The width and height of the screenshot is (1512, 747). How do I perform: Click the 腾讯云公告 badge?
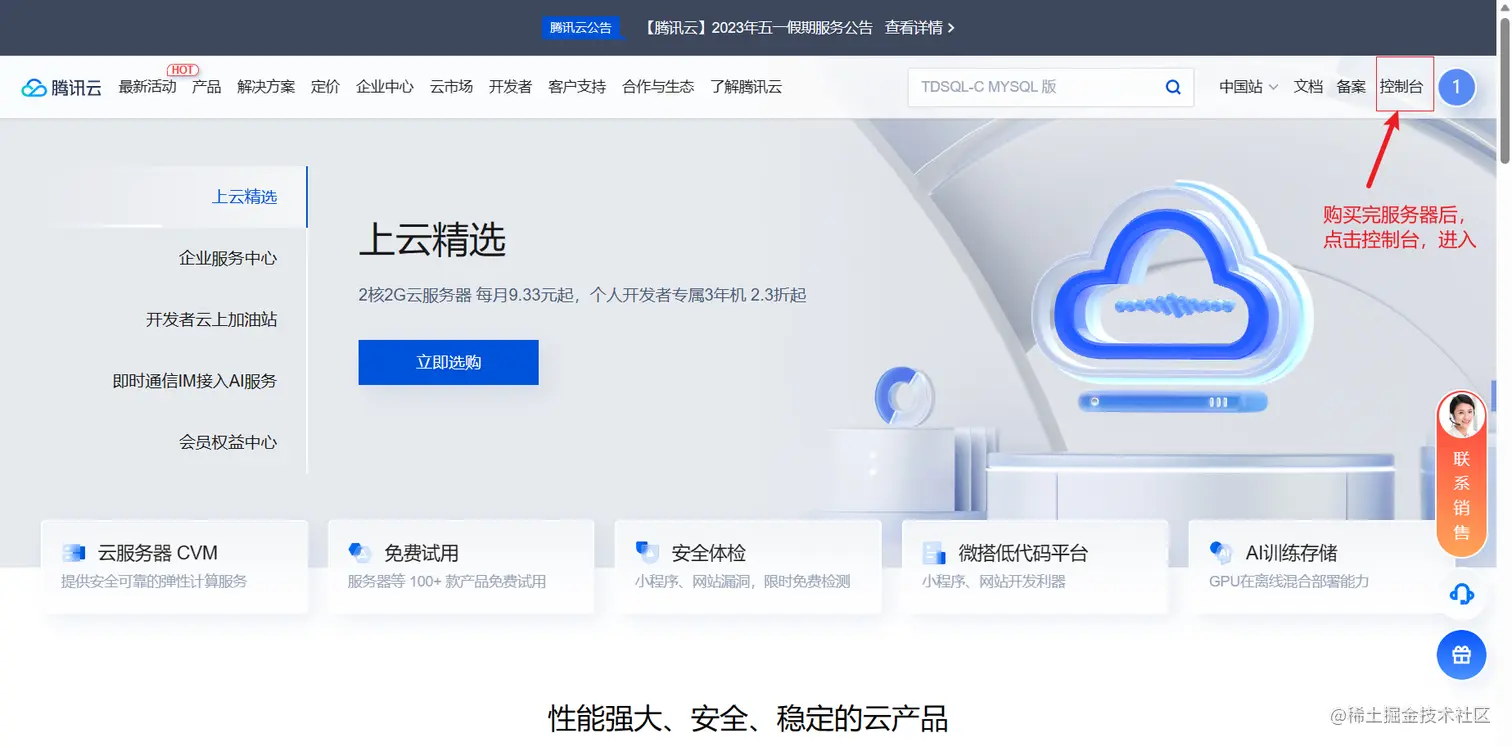(581, 28)
